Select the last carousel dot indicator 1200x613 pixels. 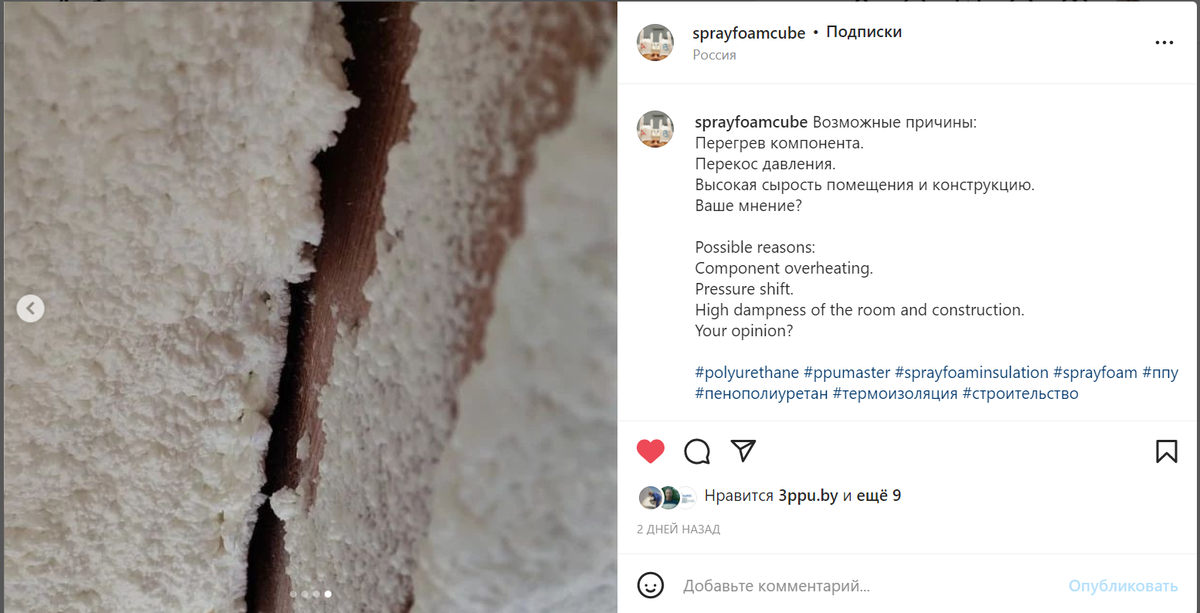(328, 594)
